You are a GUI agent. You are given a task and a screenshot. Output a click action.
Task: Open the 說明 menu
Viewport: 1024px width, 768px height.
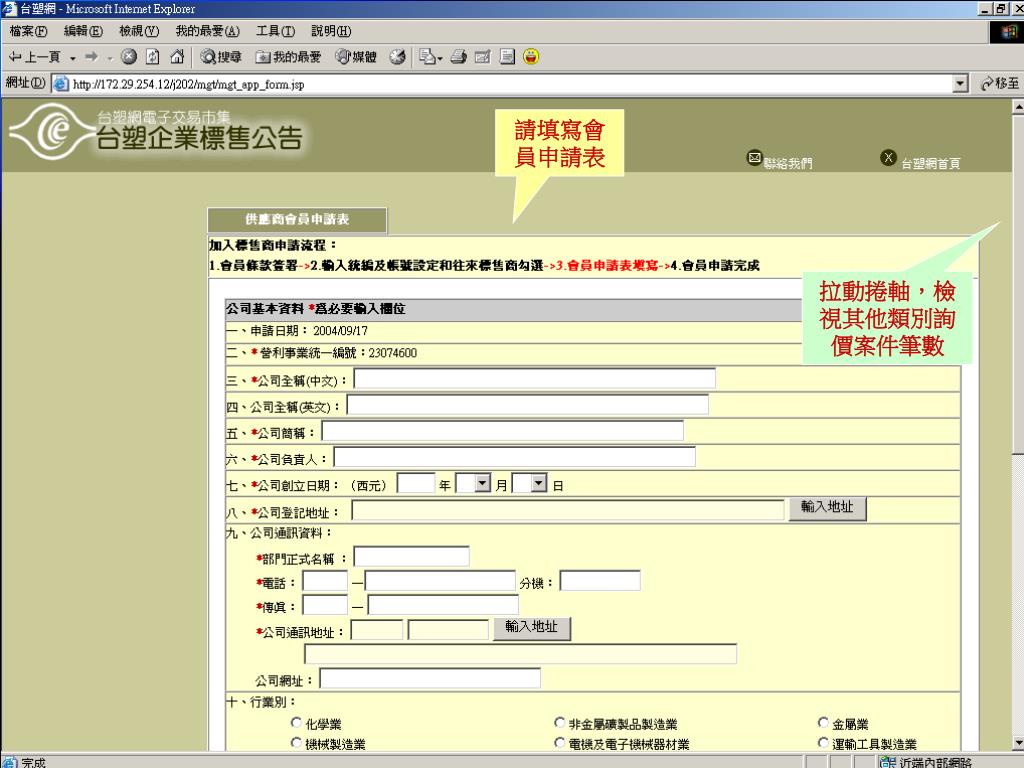tap(330, 31)
